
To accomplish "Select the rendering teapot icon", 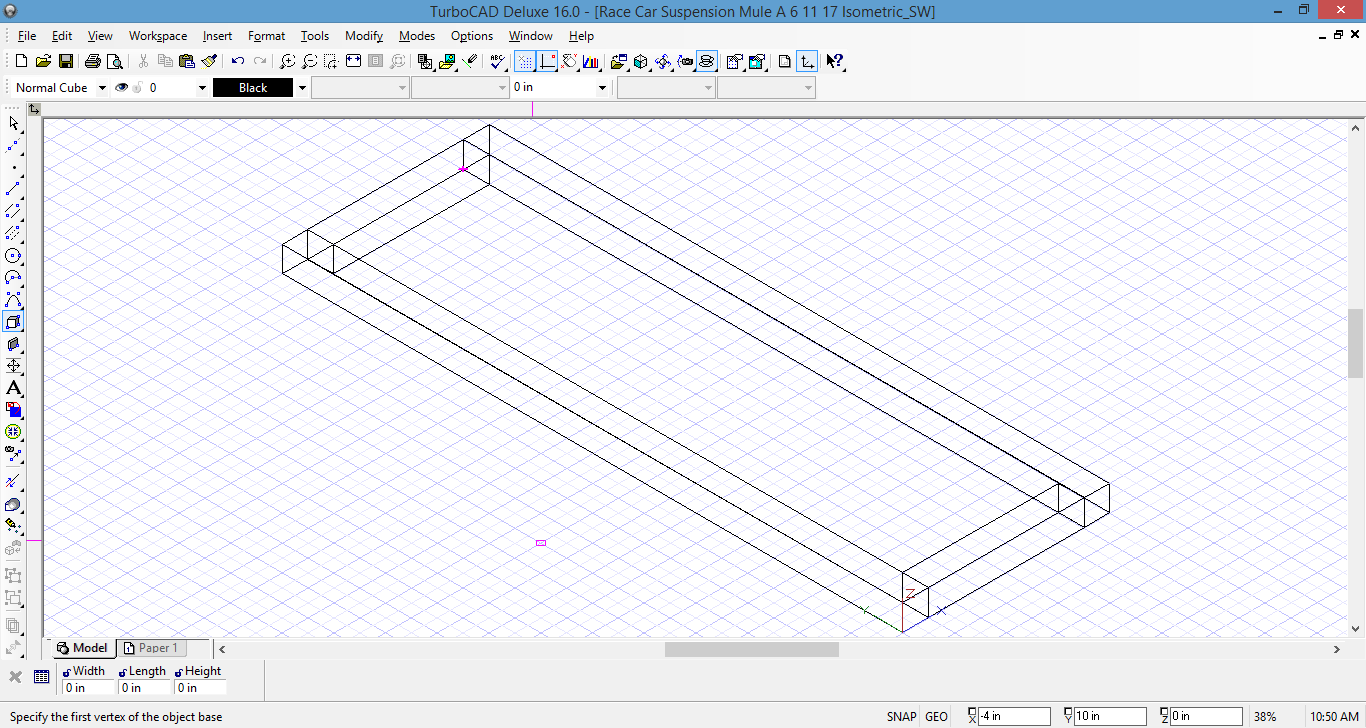I will click(706, 60).
